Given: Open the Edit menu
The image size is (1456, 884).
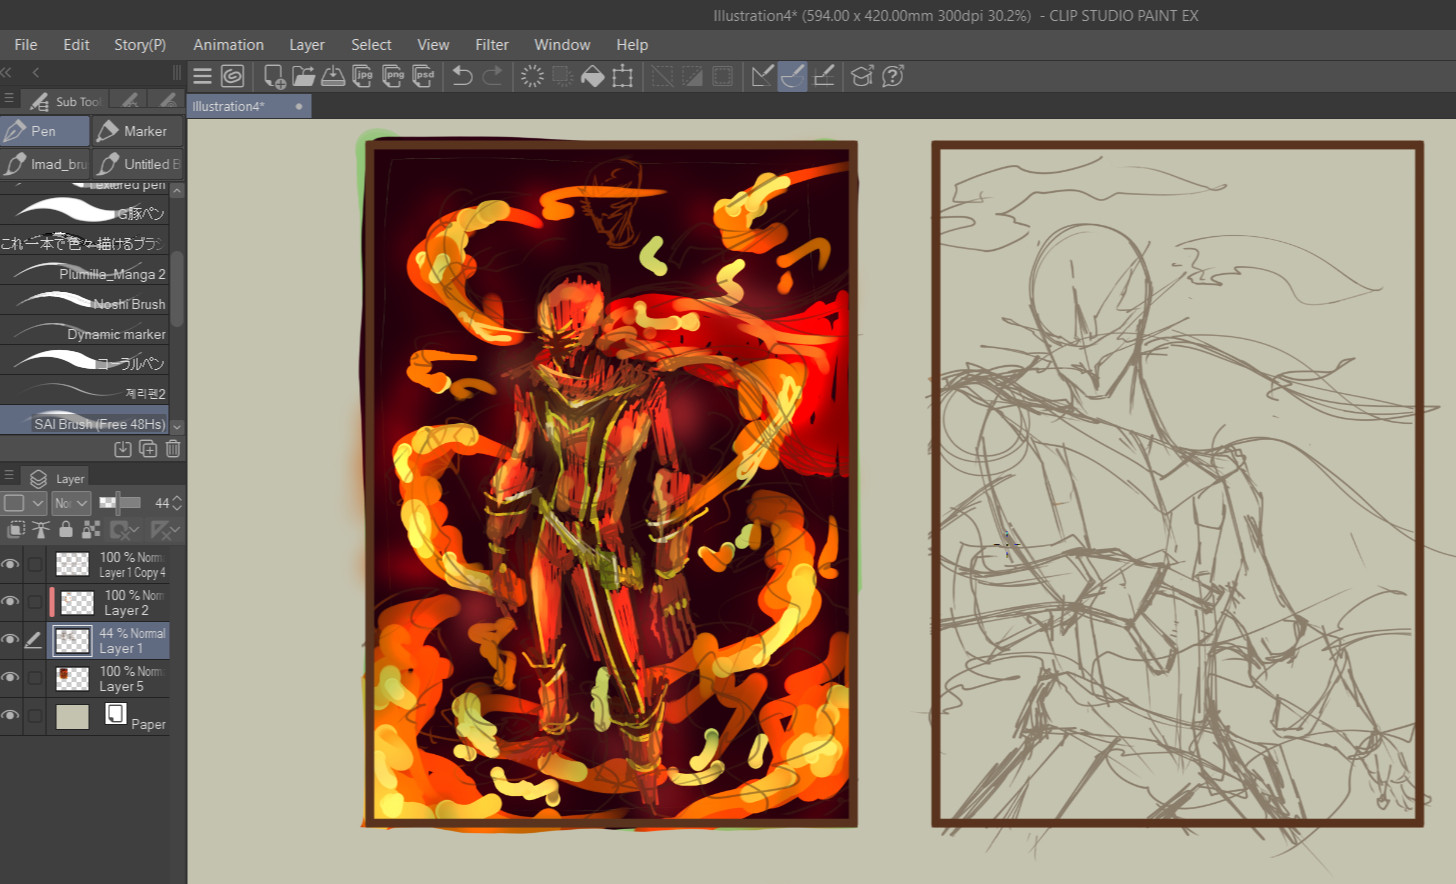Looking at the screenshot, I should pyautogui.click(x=76, y=44).
